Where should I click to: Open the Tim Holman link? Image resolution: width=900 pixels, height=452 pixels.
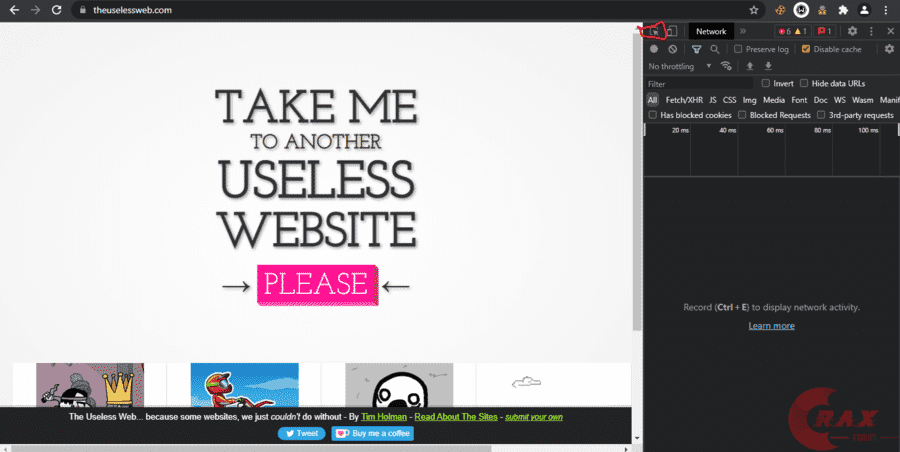click(x=384, y=417)
